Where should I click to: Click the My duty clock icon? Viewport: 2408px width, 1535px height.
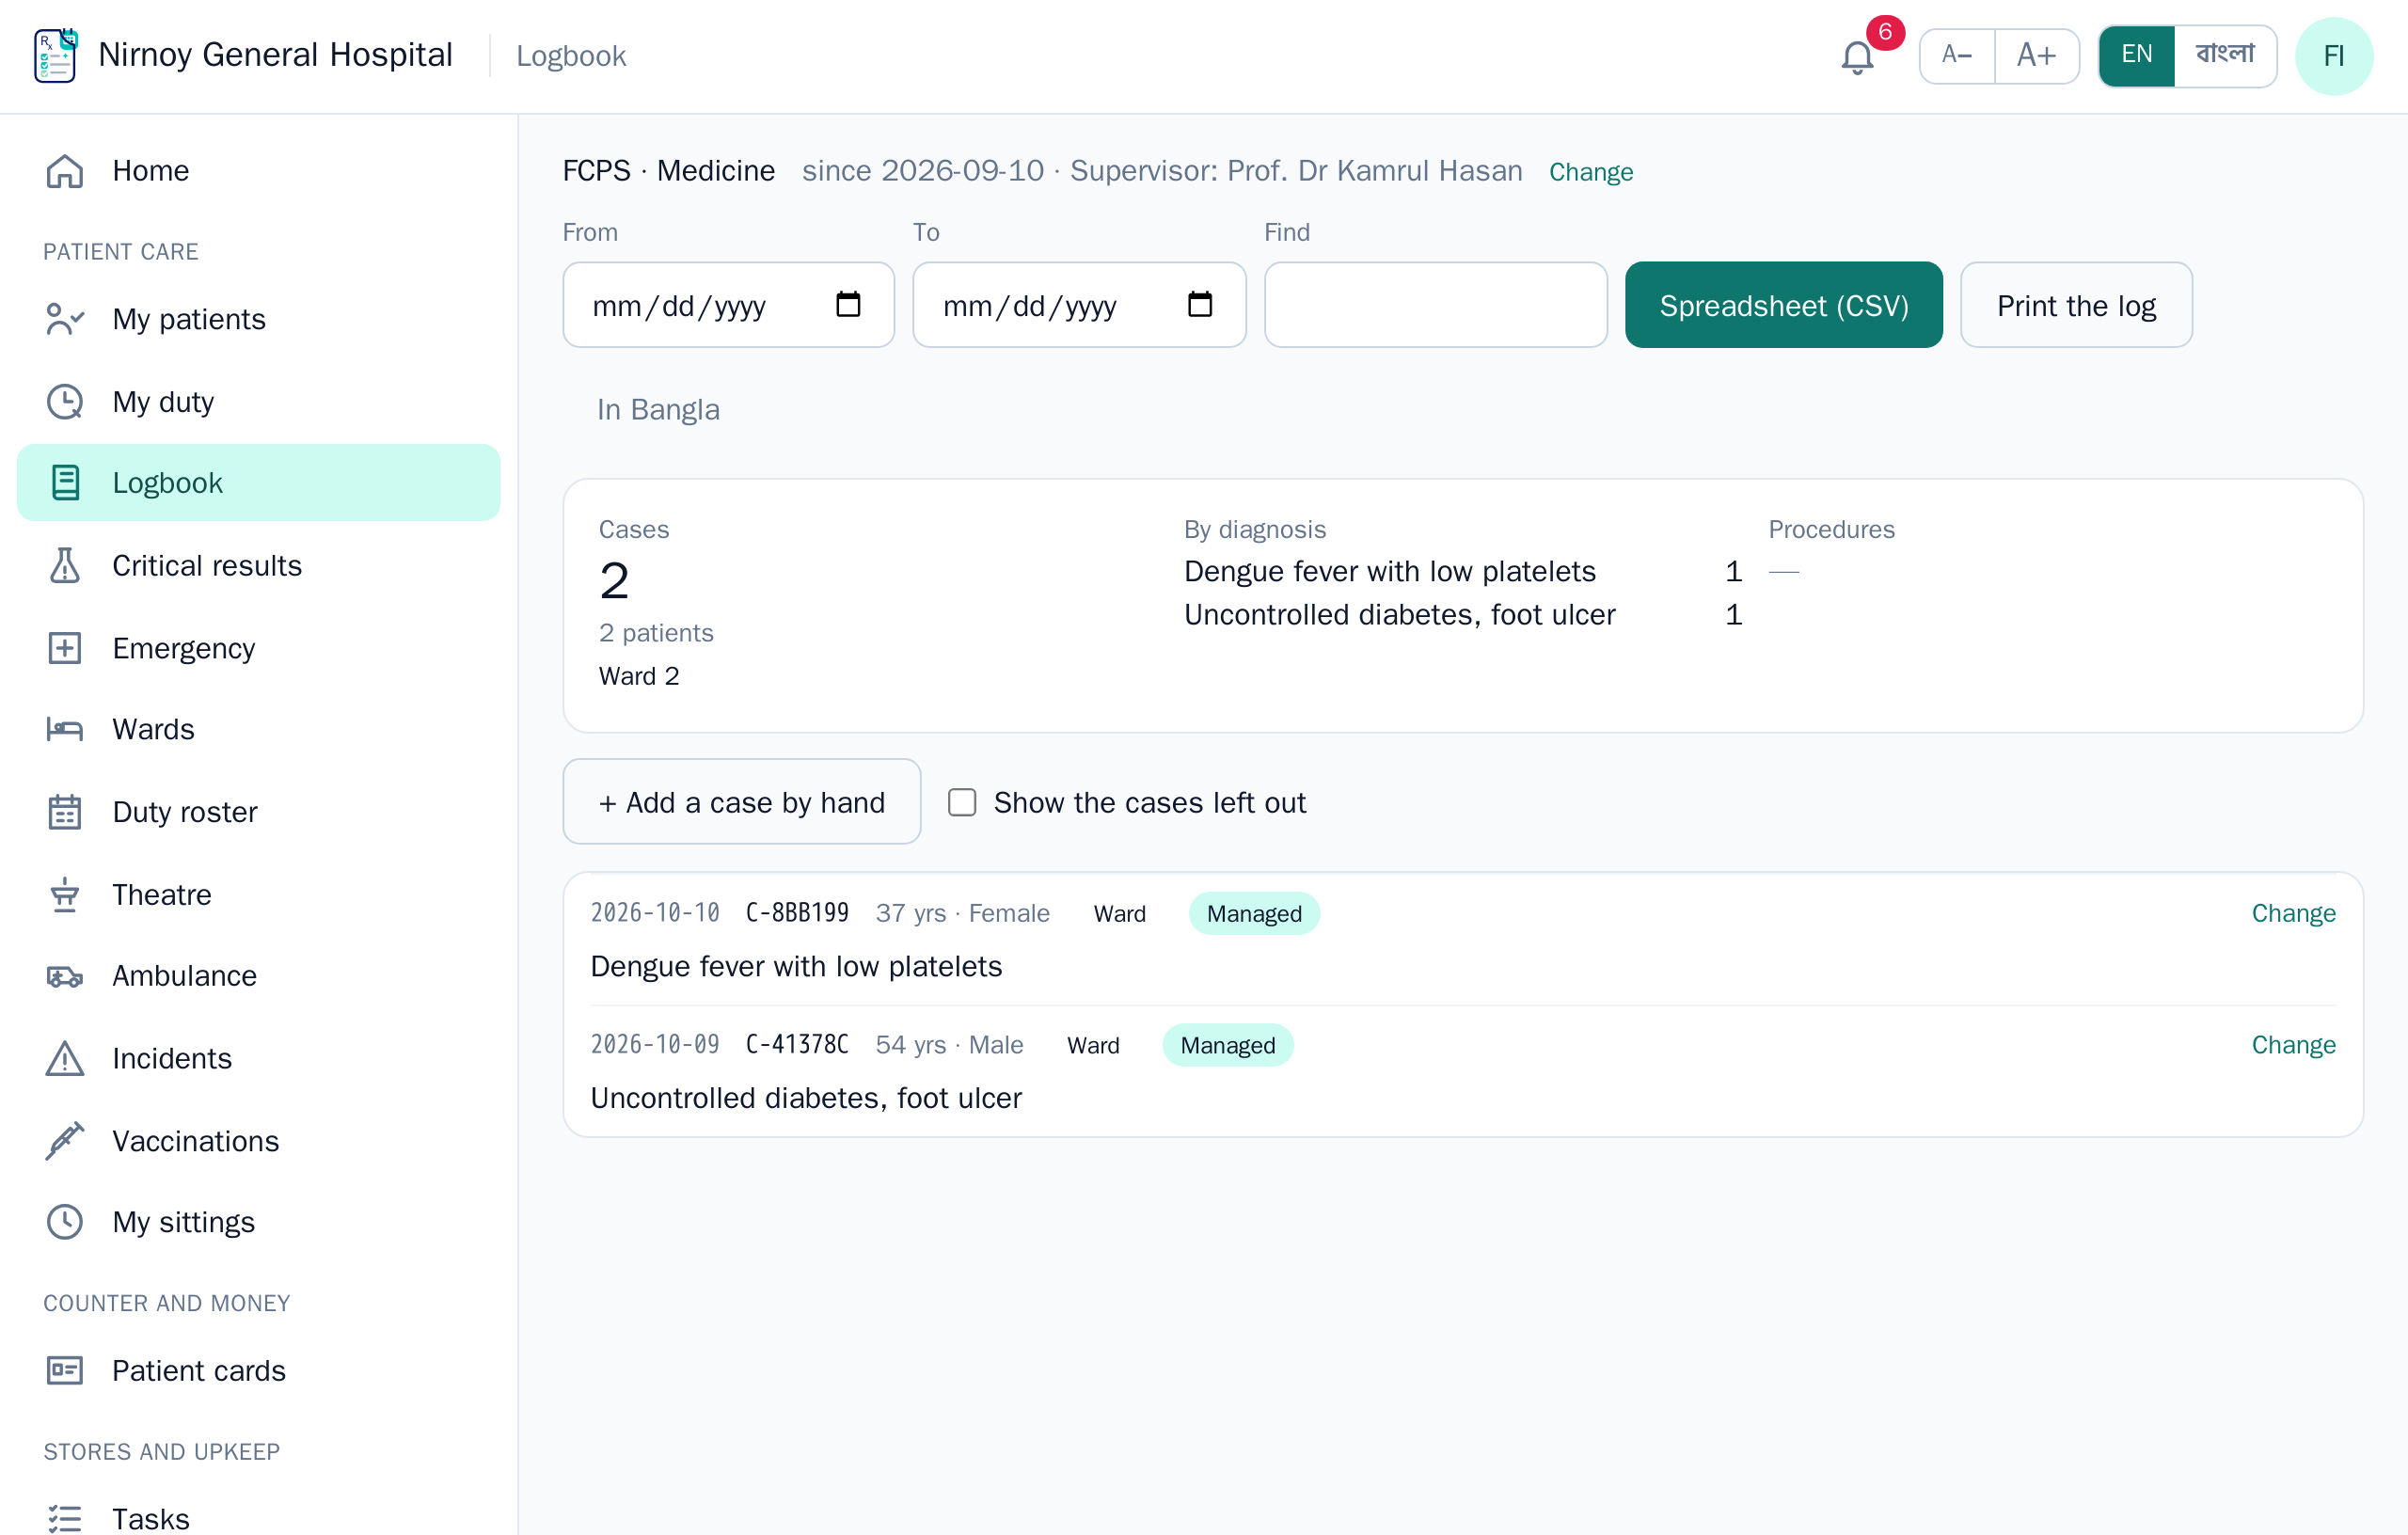click(65, 402)
